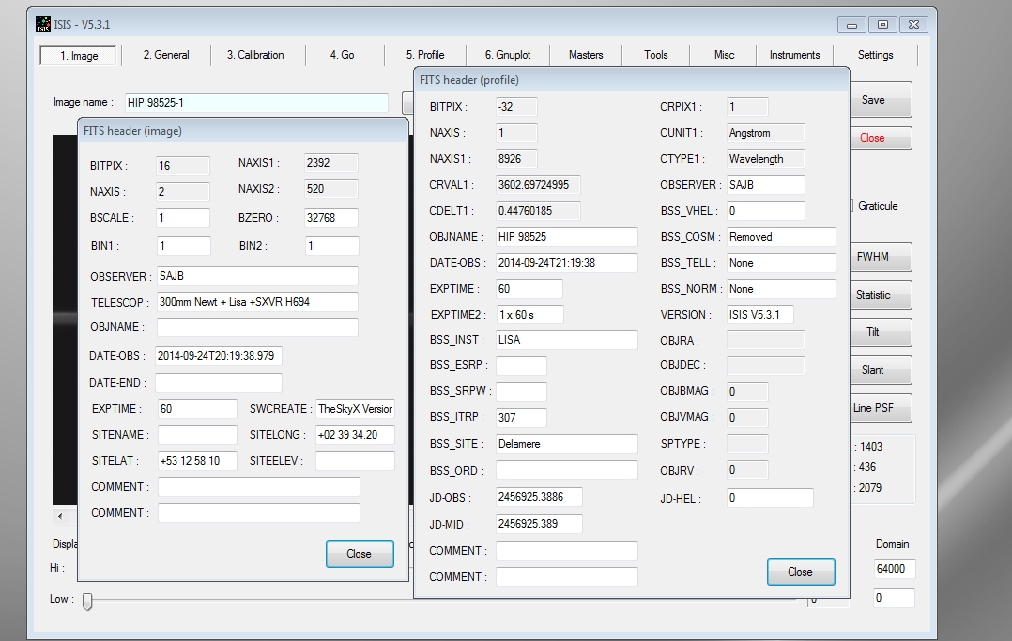Click the Slant button
The width and height of the screenshot is (1012, 641).
point(880,370)
